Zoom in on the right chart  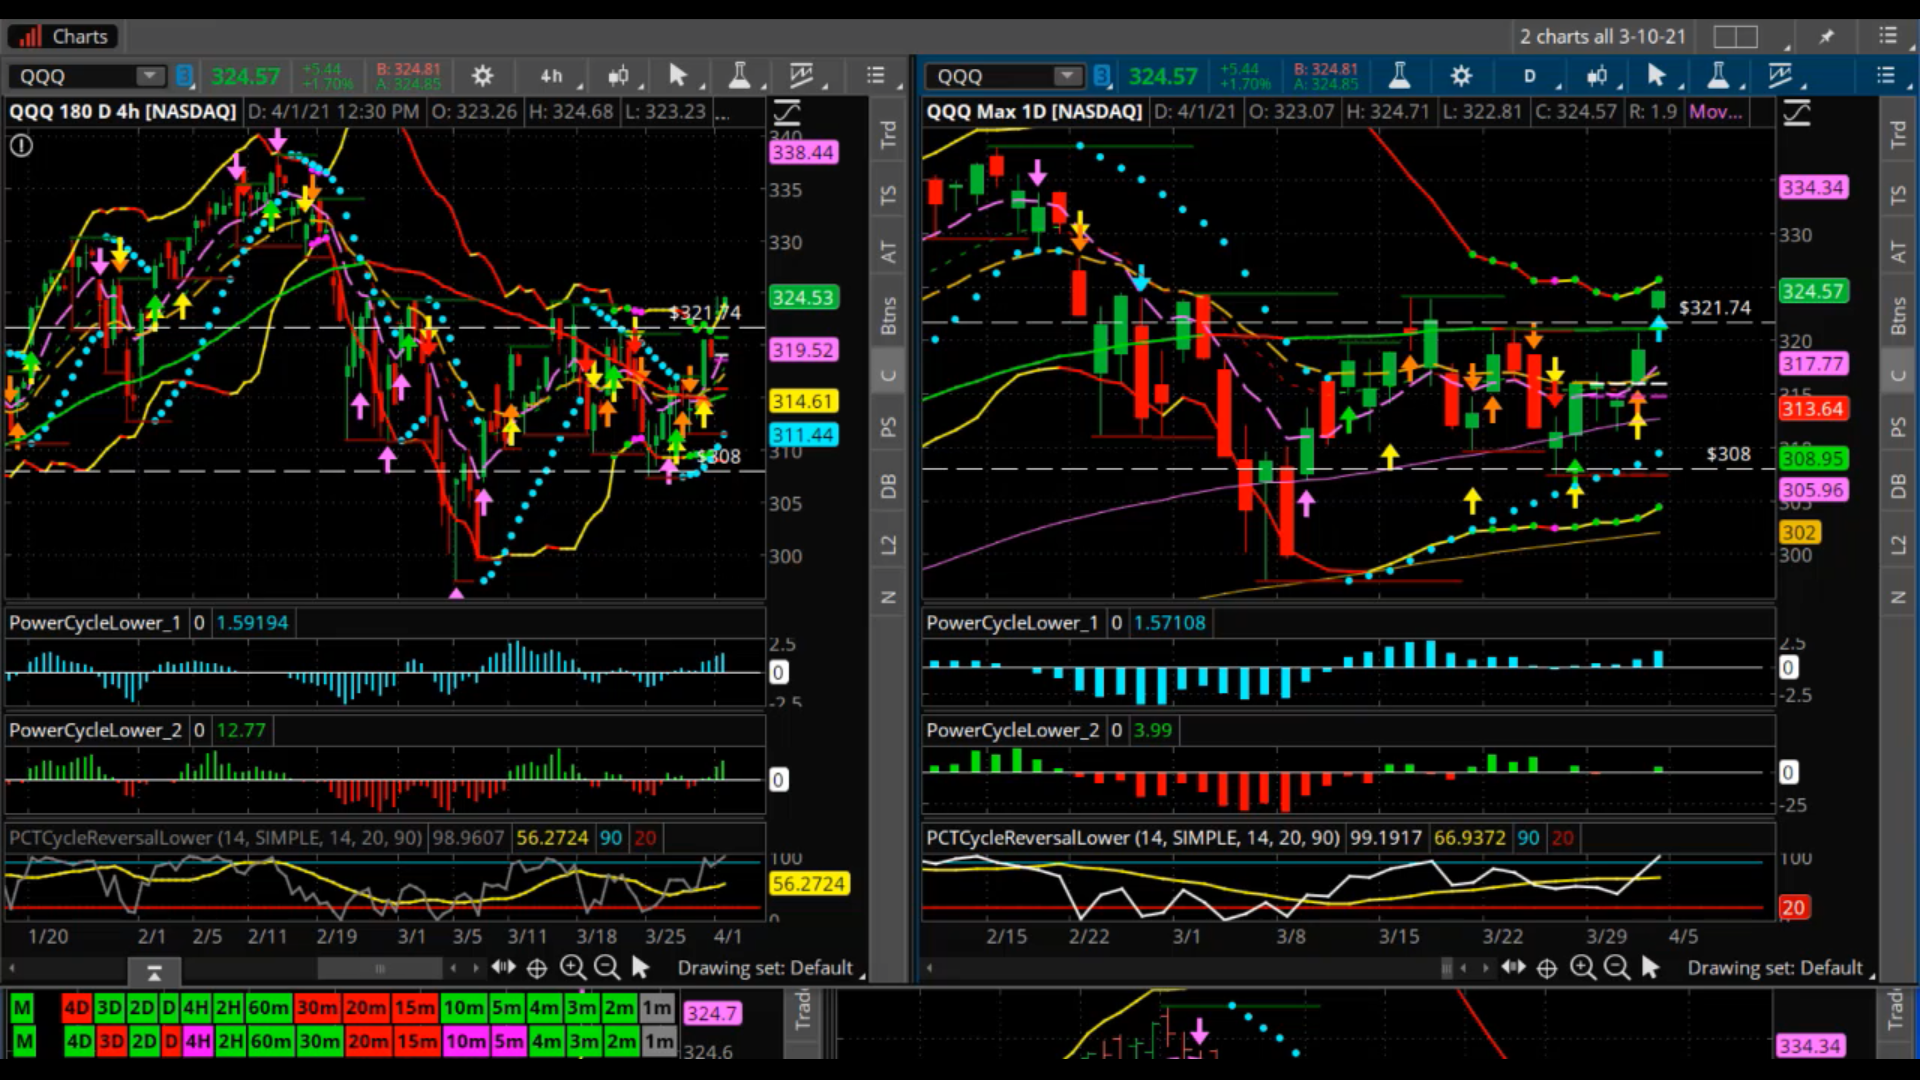click(x=1582, y=967)
